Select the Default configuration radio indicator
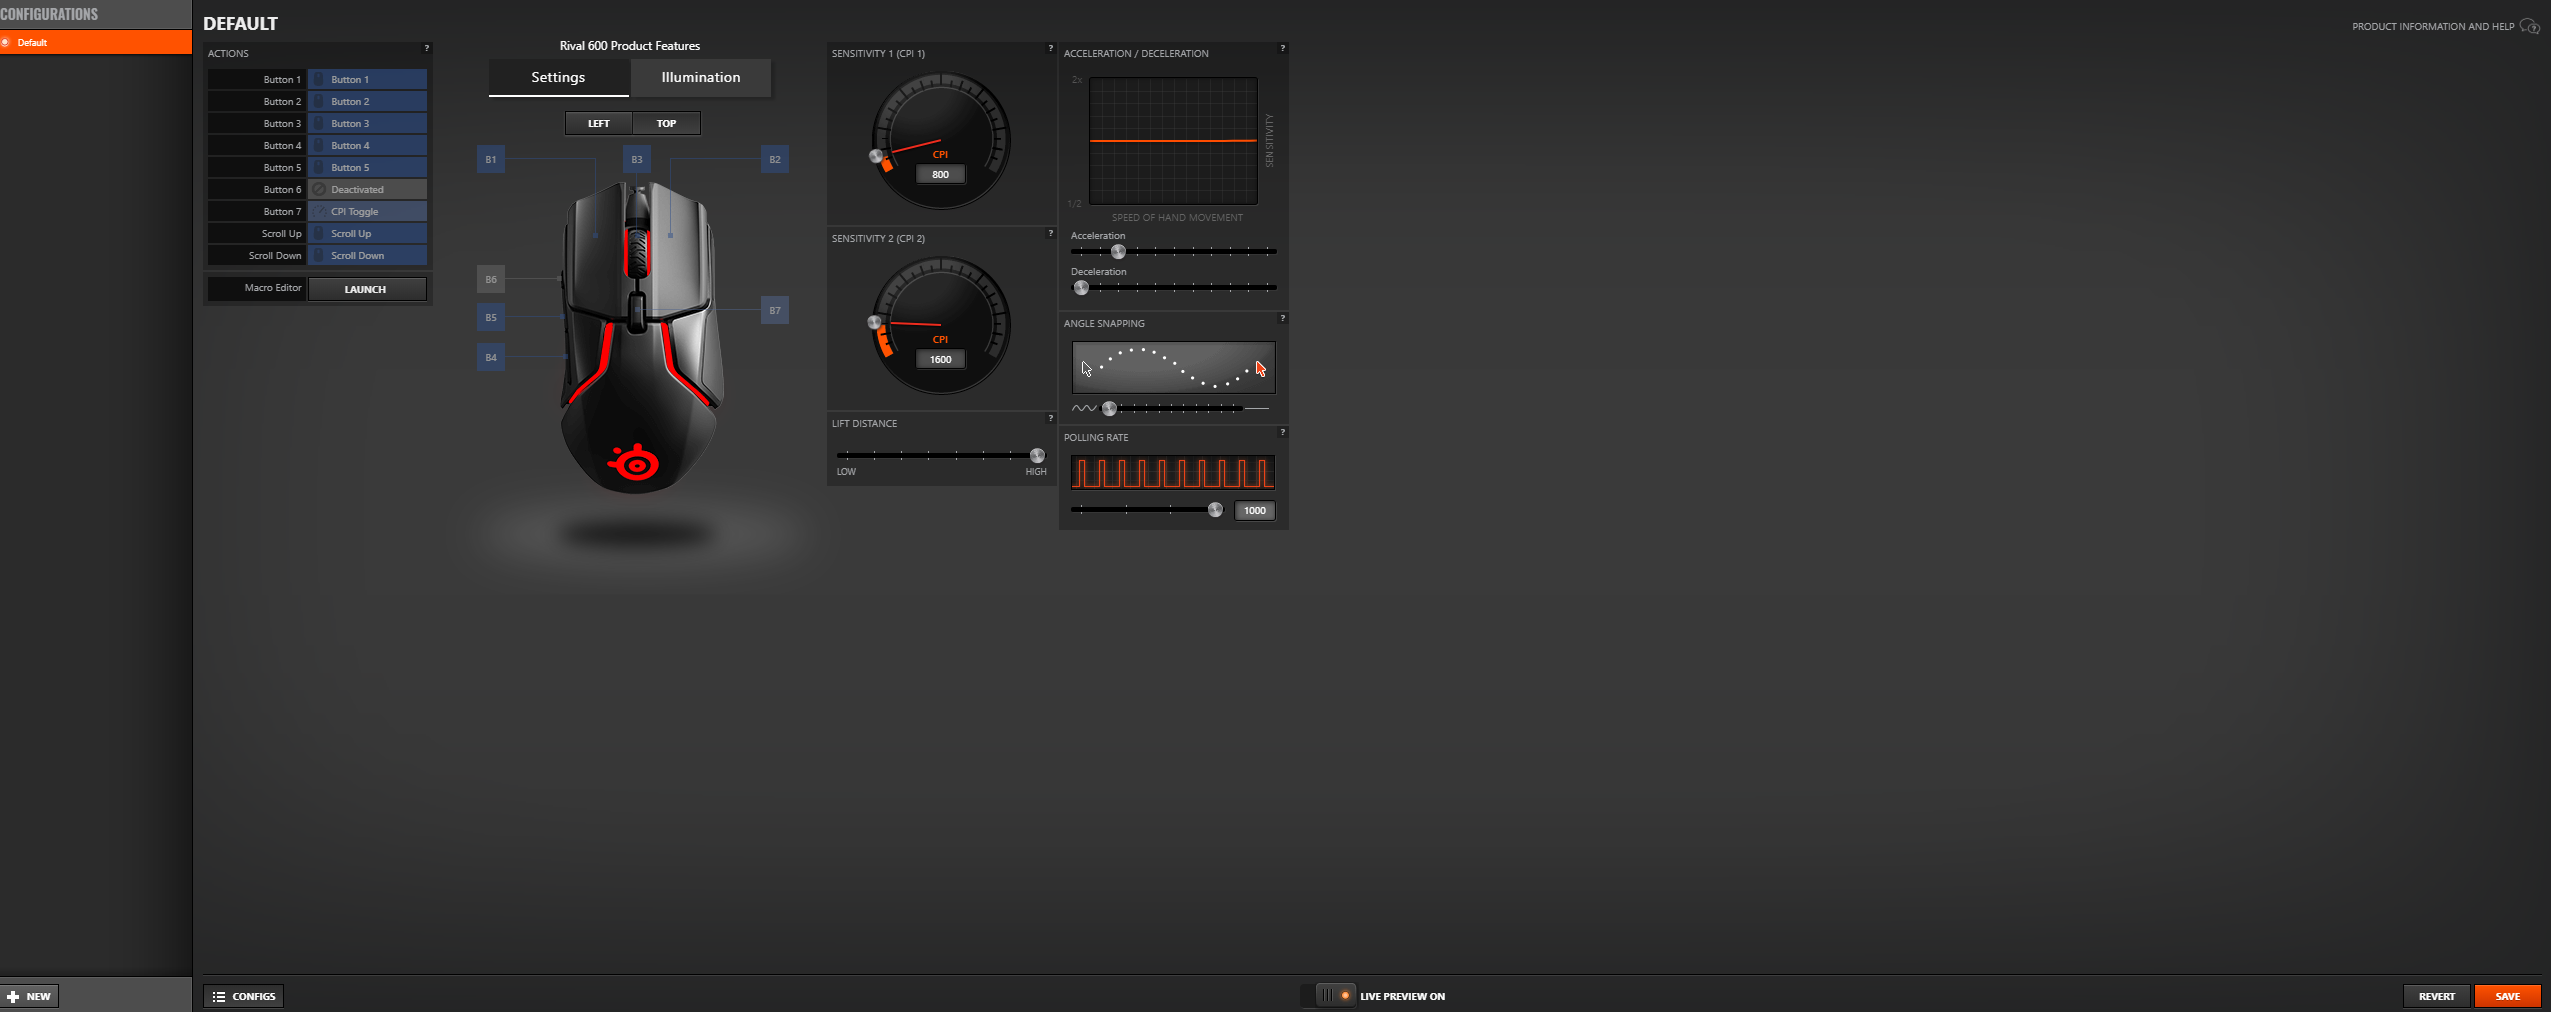The height and width of the screenshot is (1012, 2551). click(6, 42)
